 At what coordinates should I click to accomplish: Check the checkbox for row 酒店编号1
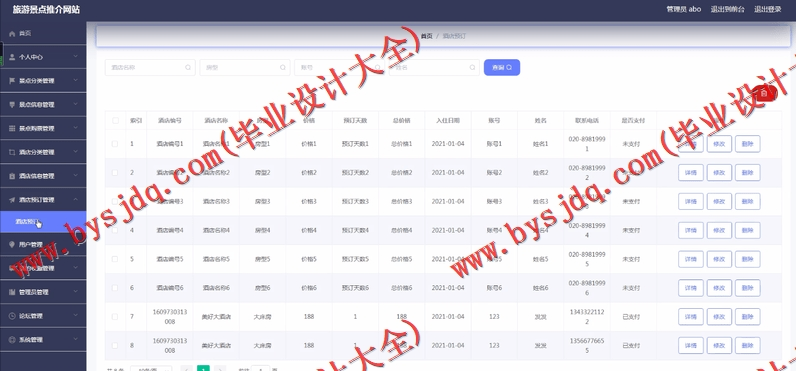pos(115,144)
